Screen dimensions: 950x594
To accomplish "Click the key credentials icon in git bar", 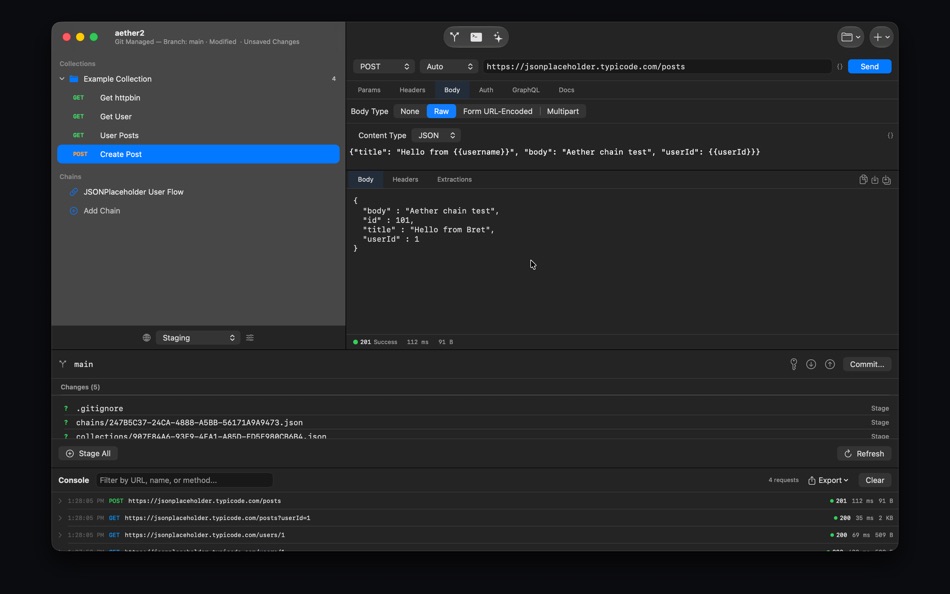I will coord(794,364).
